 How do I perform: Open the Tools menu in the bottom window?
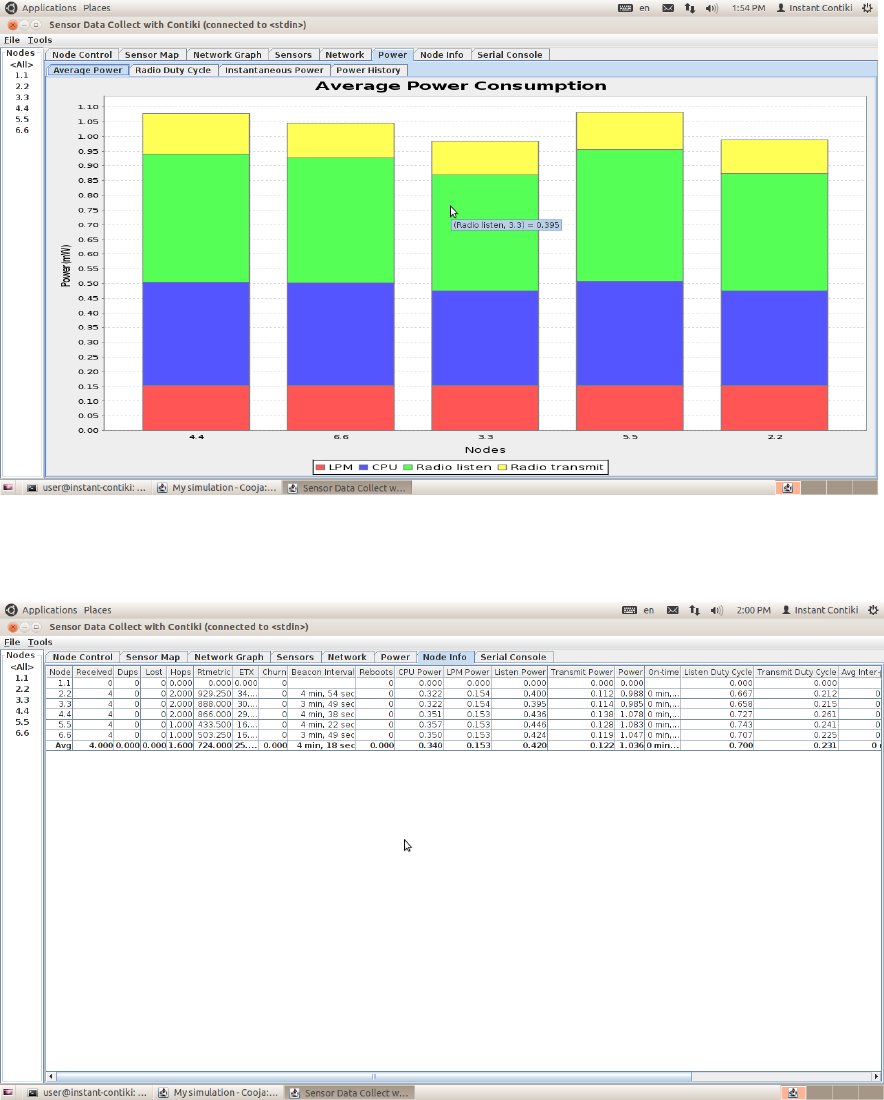coord(40,642)
